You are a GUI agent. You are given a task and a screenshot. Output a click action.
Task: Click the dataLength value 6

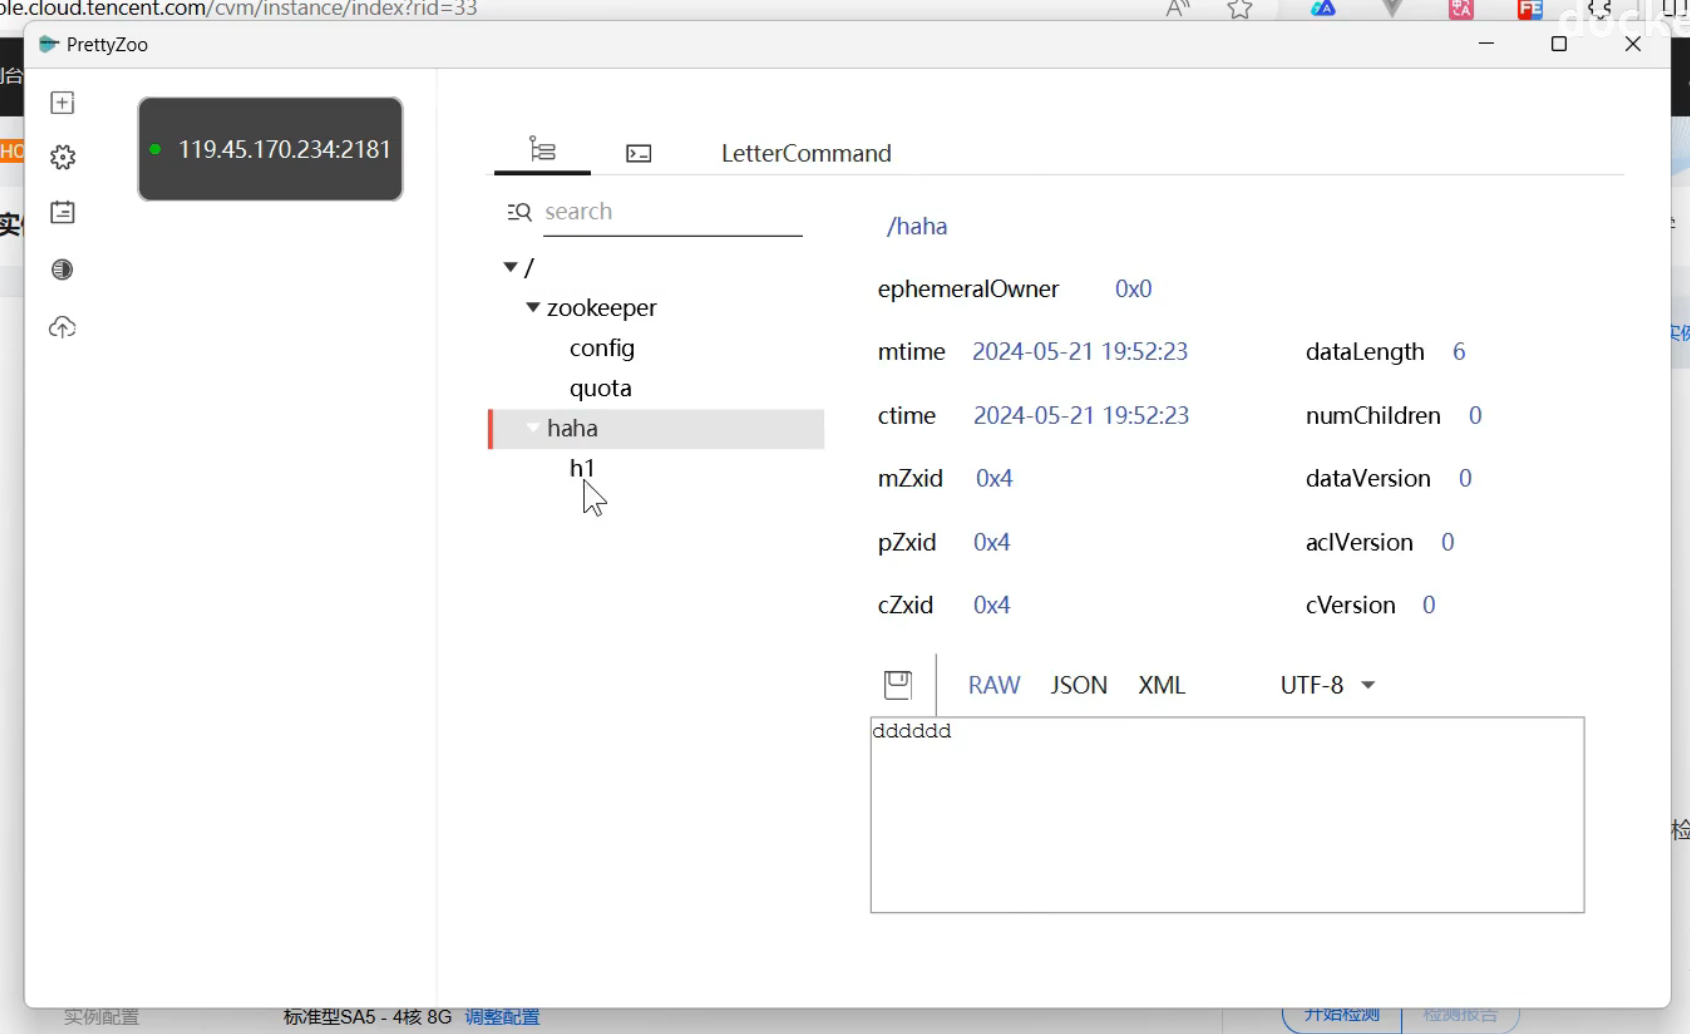tap(1459, 352)
